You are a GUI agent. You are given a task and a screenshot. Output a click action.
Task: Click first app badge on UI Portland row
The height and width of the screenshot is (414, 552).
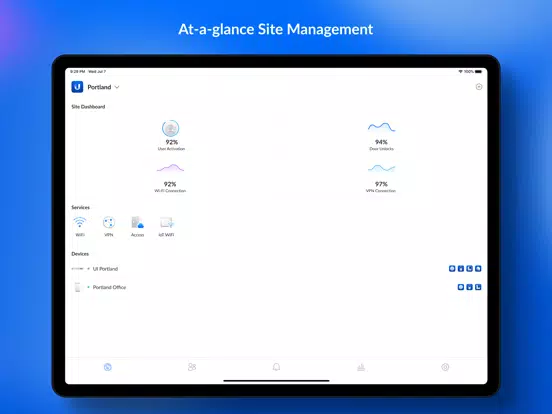452,269
